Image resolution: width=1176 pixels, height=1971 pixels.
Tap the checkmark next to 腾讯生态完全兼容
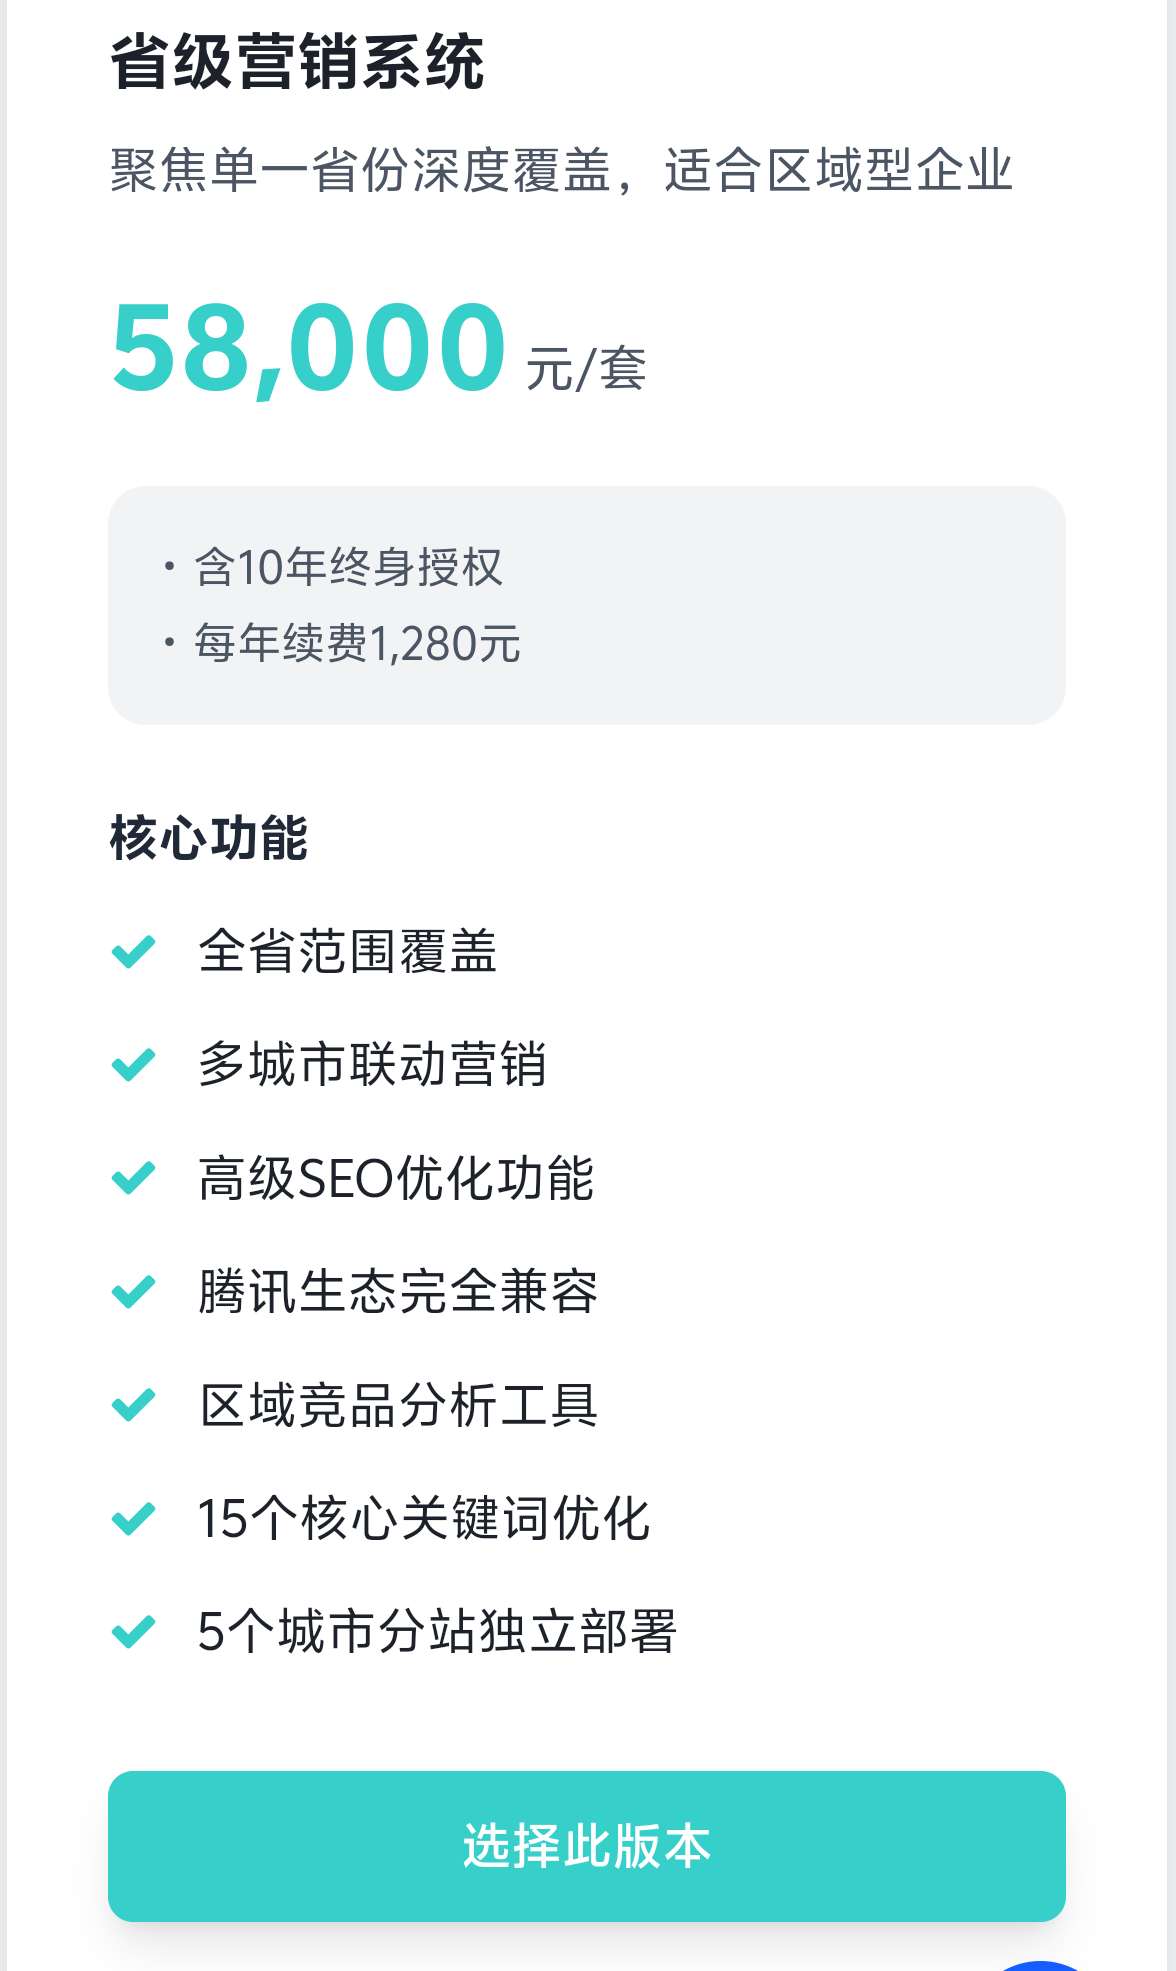pos(133,1291)
